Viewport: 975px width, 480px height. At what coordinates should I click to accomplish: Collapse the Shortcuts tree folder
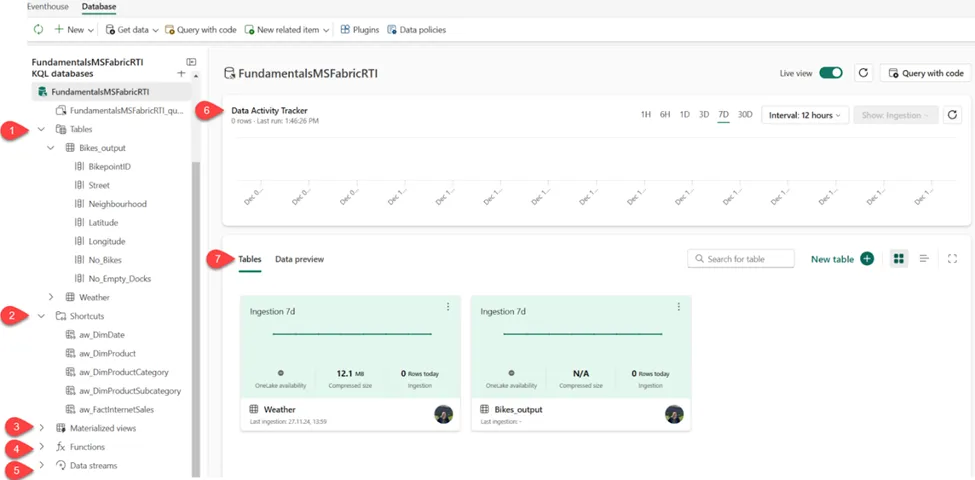(x=41, y=316)
